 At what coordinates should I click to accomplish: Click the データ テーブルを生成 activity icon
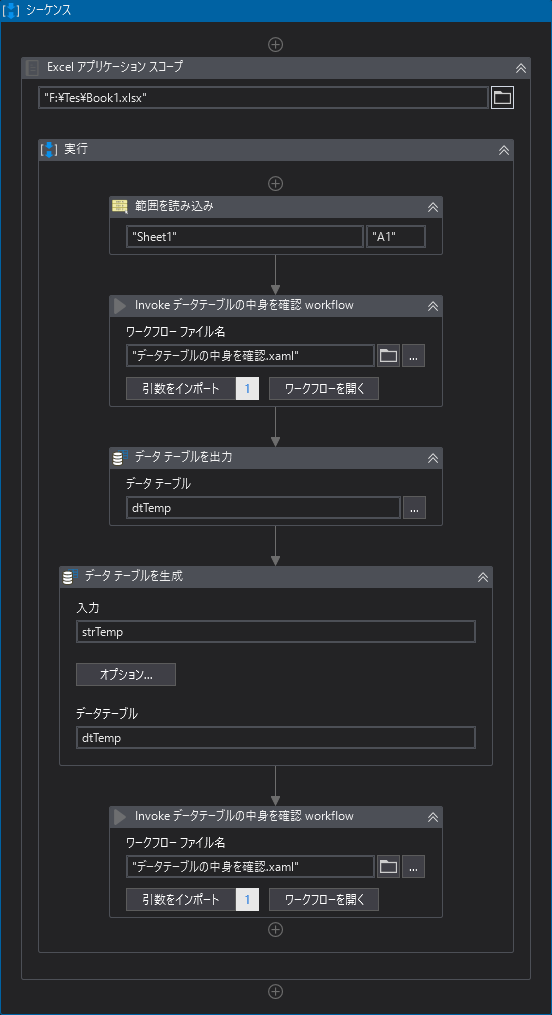71,576
